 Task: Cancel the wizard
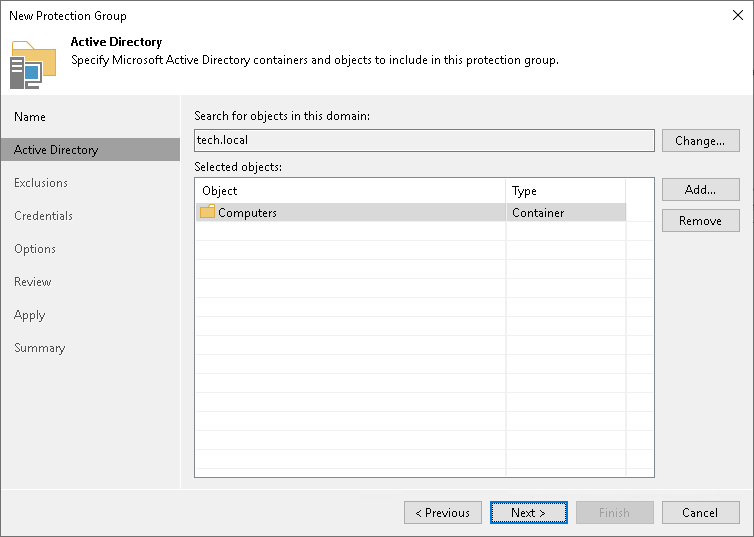[700, 513]
